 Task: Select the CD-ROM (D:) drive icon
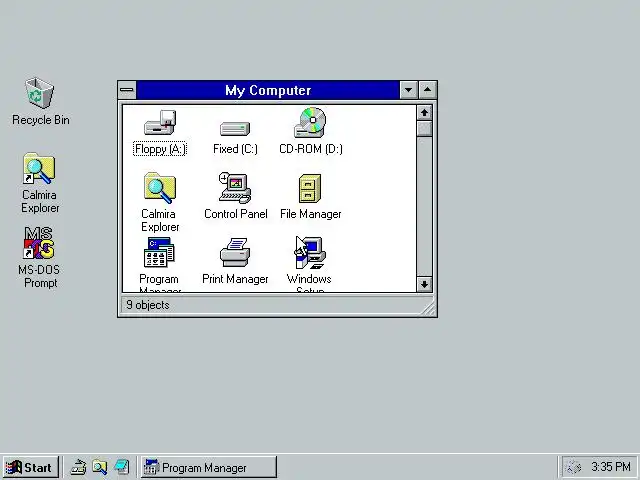(x=310, y=122)
